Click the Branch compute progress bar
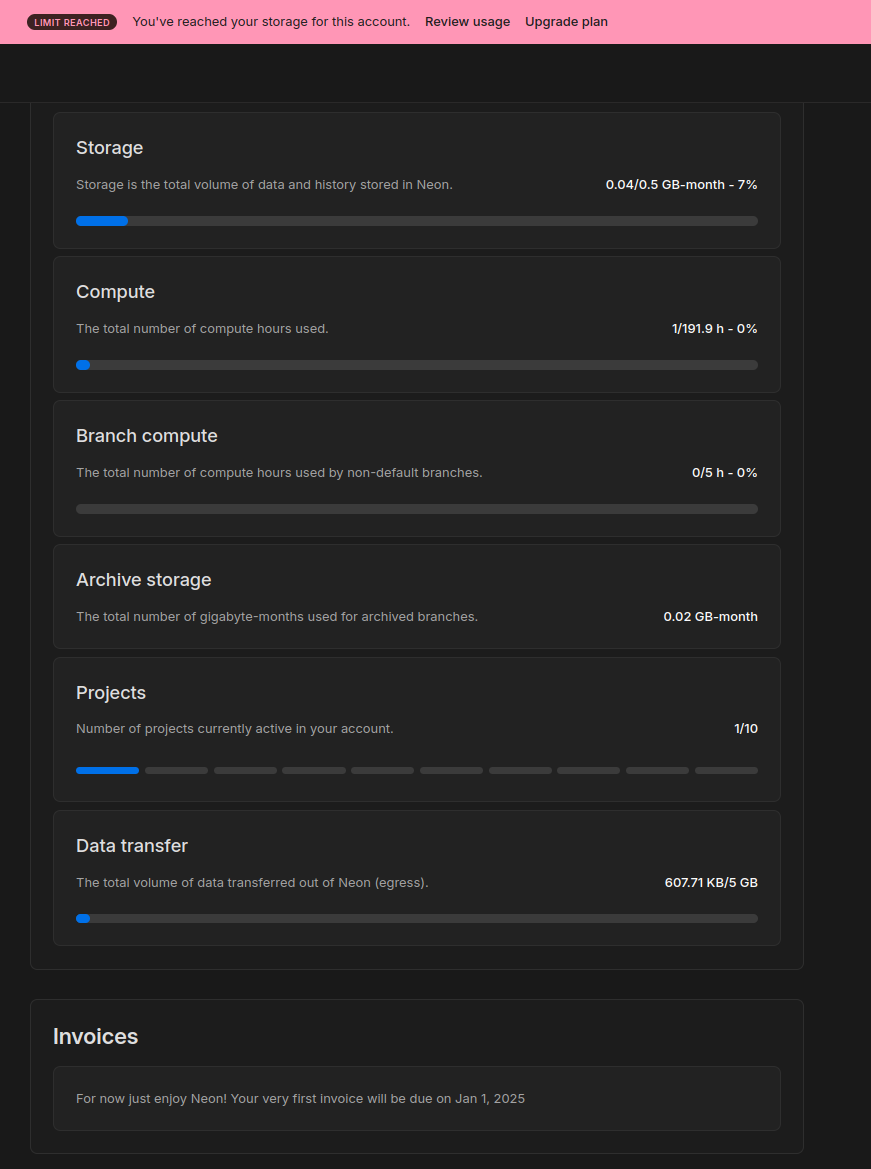This screenshot has height=1169, width=871. pyautogui.click(x=416, y=509)
